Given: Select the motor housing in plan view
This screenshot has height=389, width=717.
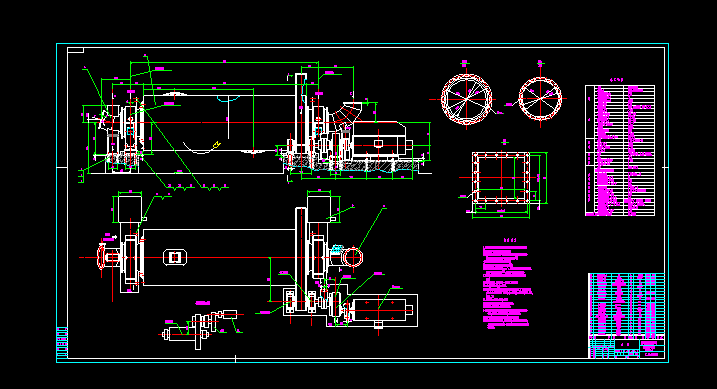Looking at the screenshot, I should 379,310.
